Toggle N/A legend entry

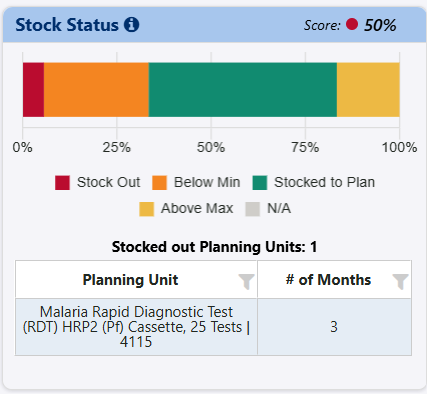pos(268,209)
